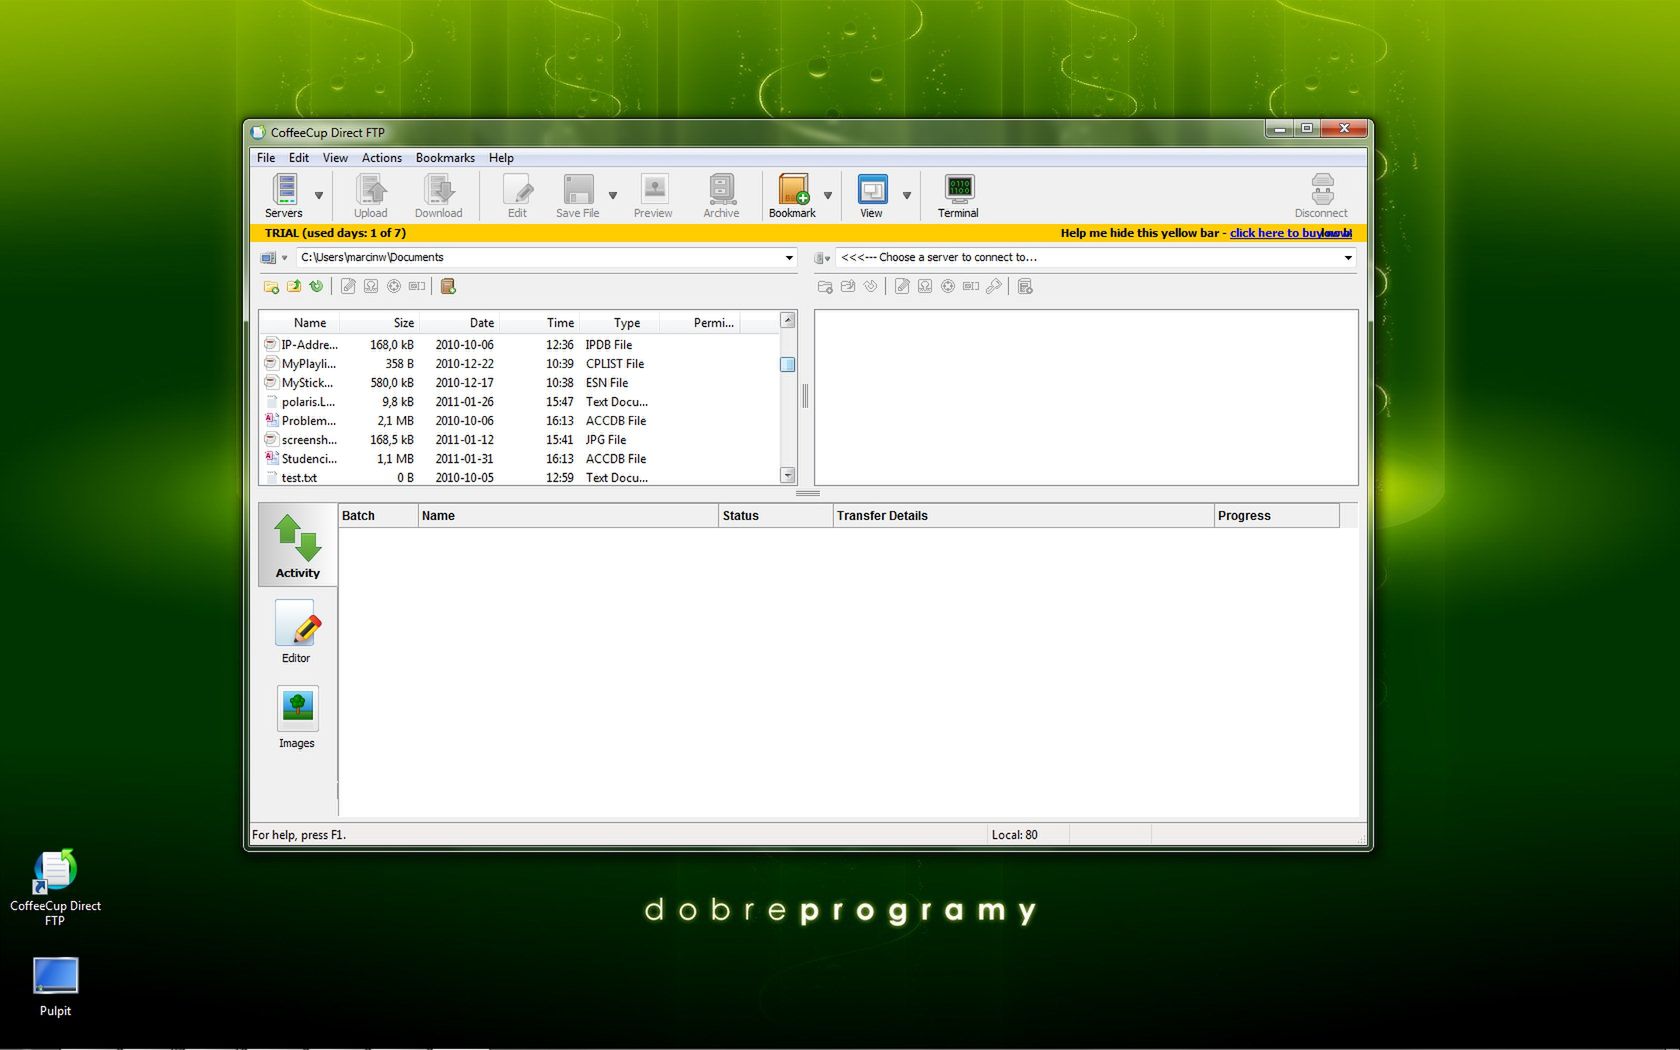The image size is (1680, 1050).
Task: Select the file 'test.txt'
Action: tap(299, 478)
